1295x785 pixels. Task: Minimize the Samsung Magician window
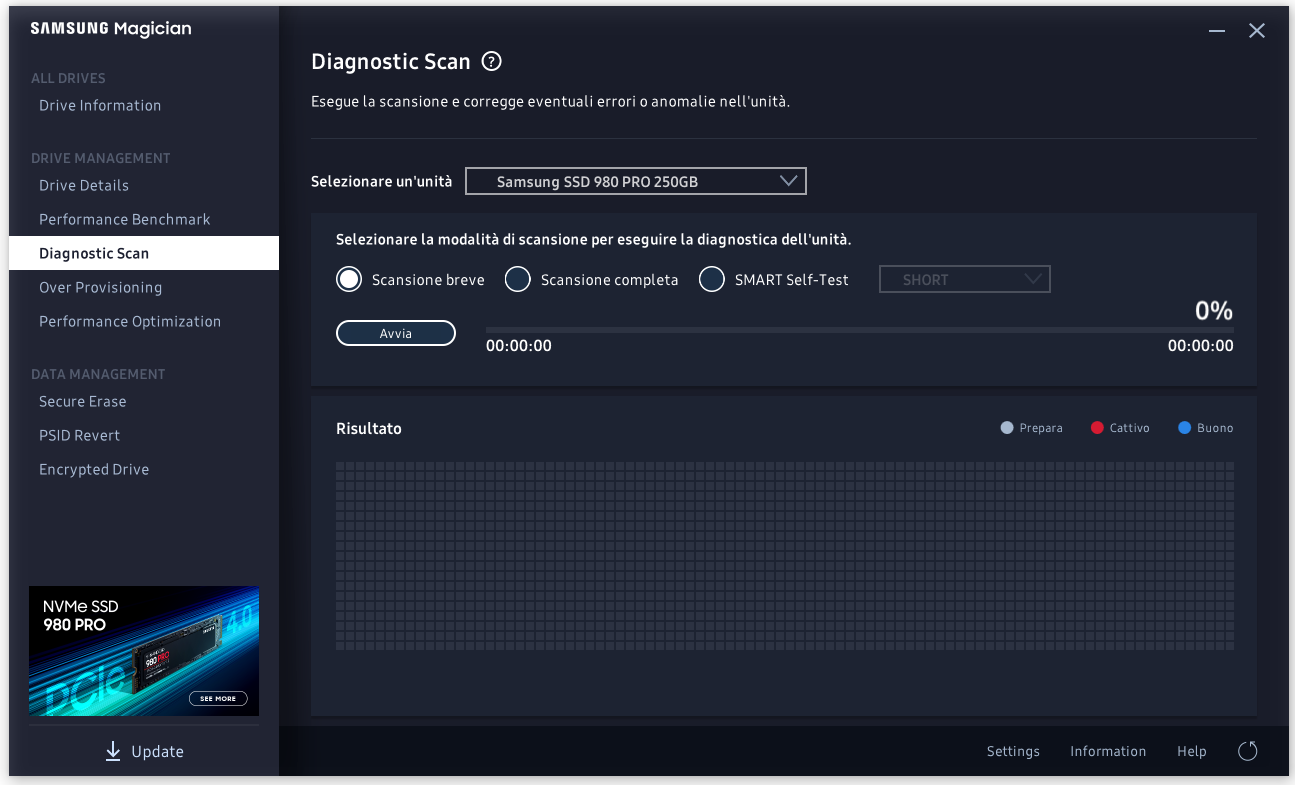click(x=1217, y=31)
